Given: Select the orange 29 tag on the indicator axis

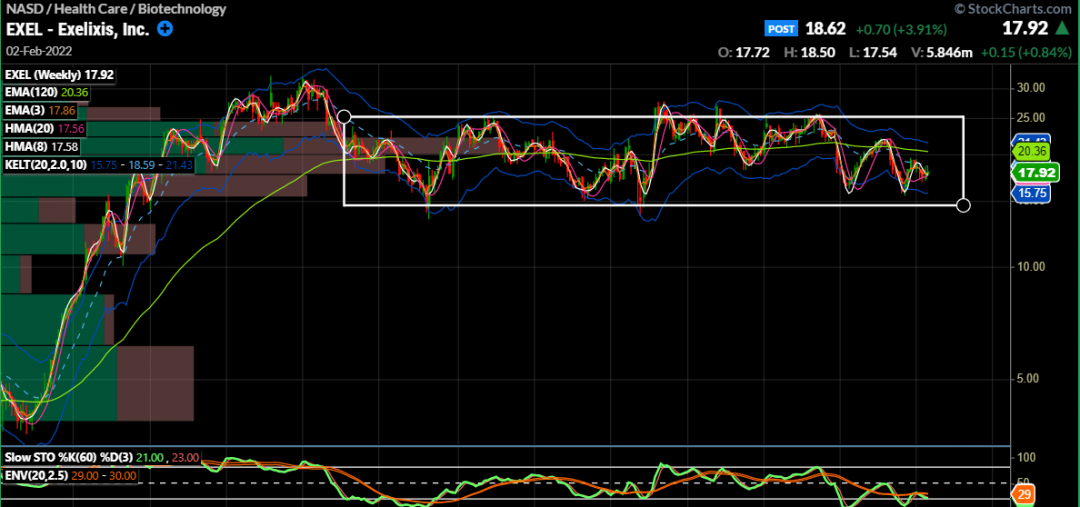Looking at the screenshot, I should tap(1023, 495).
